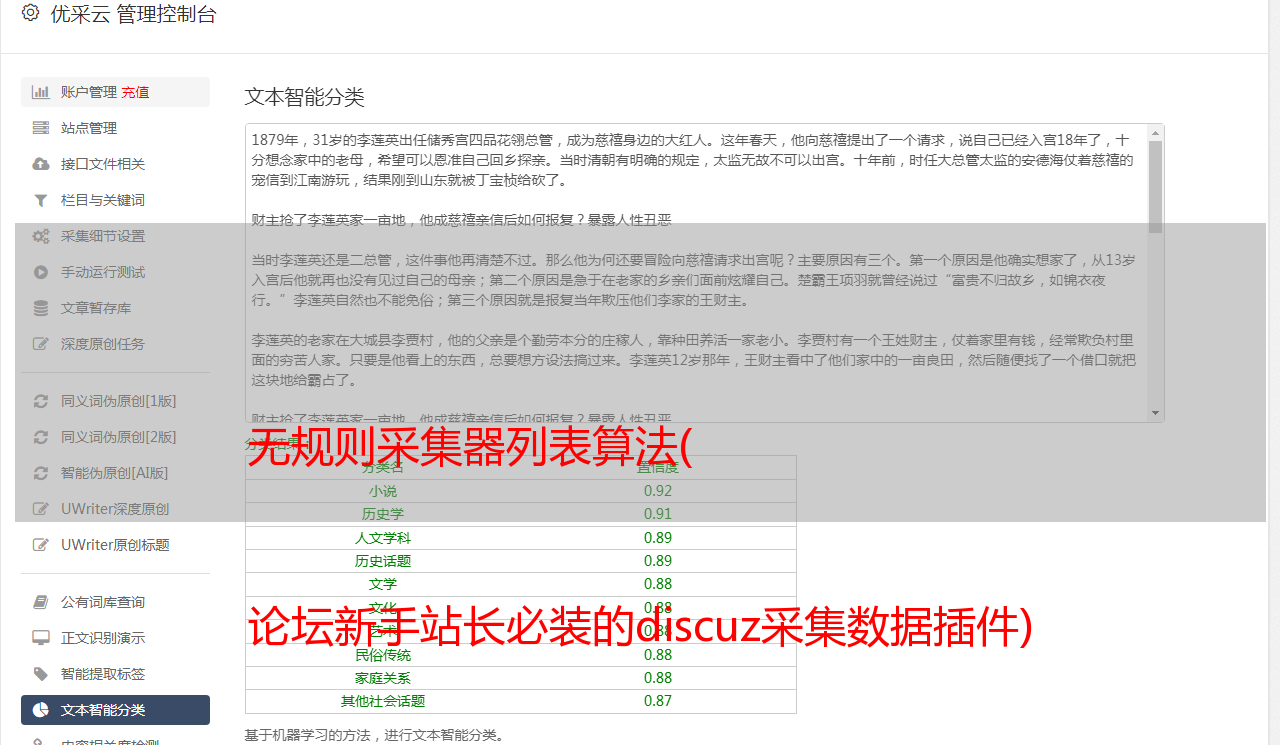
Task: Click the 家庭关系 category cell
Action: click(x=383, y=678)
